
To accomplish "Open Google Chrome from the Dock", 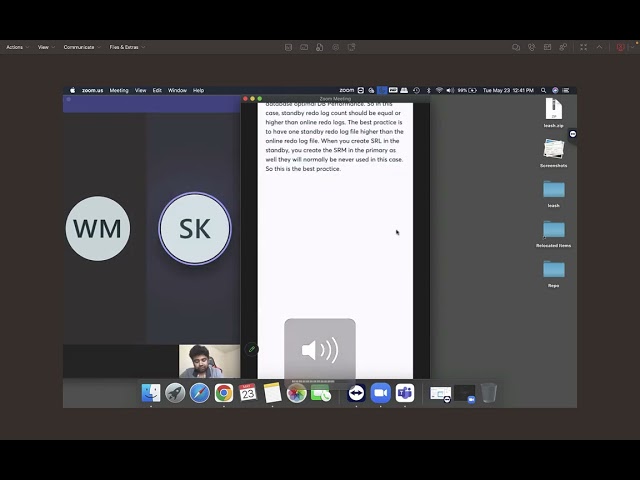I will pos(224,393).
